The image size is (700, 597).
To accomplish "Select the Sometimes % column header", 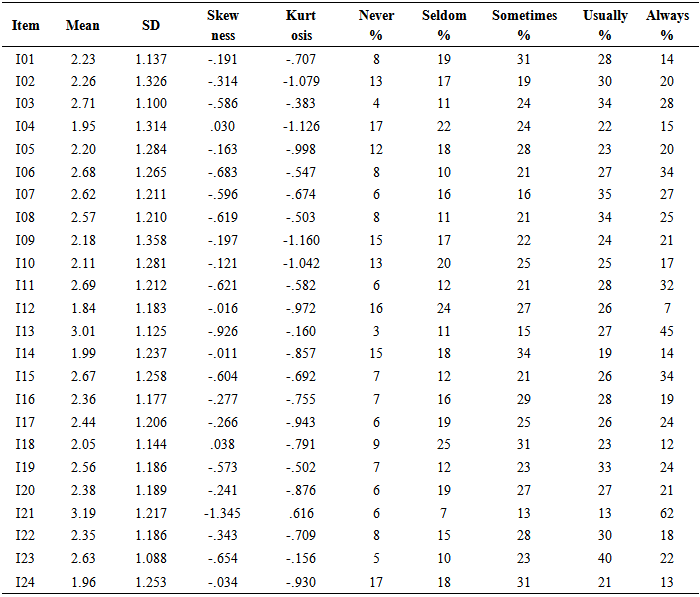I will click(x=523, y=25).
